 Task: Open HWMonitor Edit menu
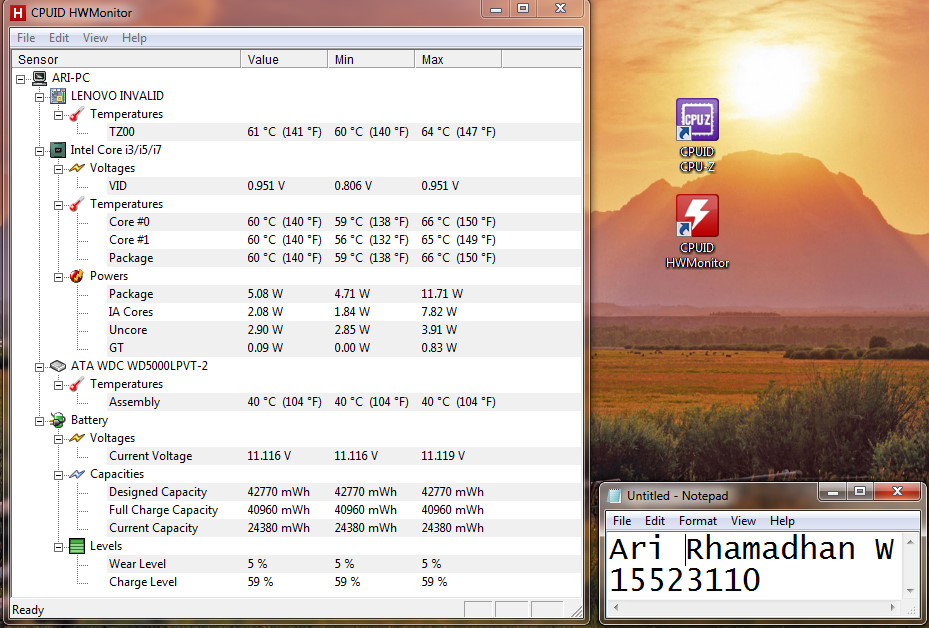pyautogui.click(x=59, y=38)
